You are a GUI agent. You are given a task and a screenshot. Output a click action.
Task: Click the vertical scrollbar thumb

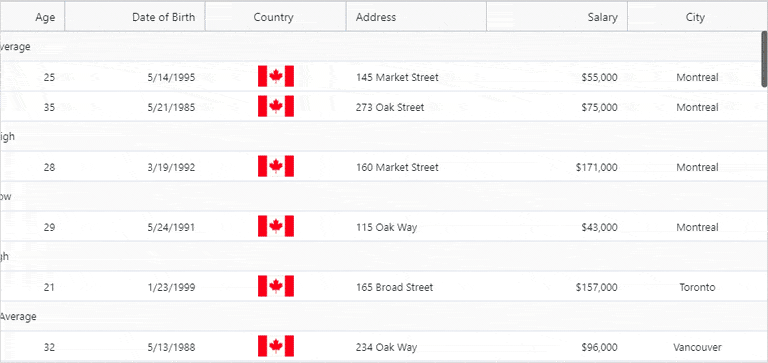click(x=764, y=59)
